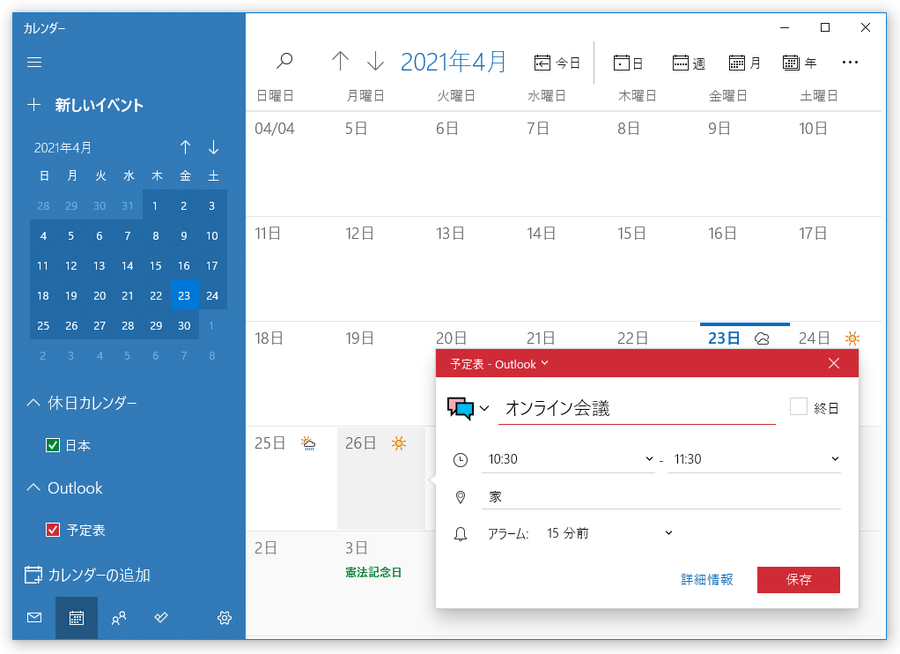The width and height of the screenshot is (900, 654).
Task: Open the settings gear icon
Action: (224, 618)
